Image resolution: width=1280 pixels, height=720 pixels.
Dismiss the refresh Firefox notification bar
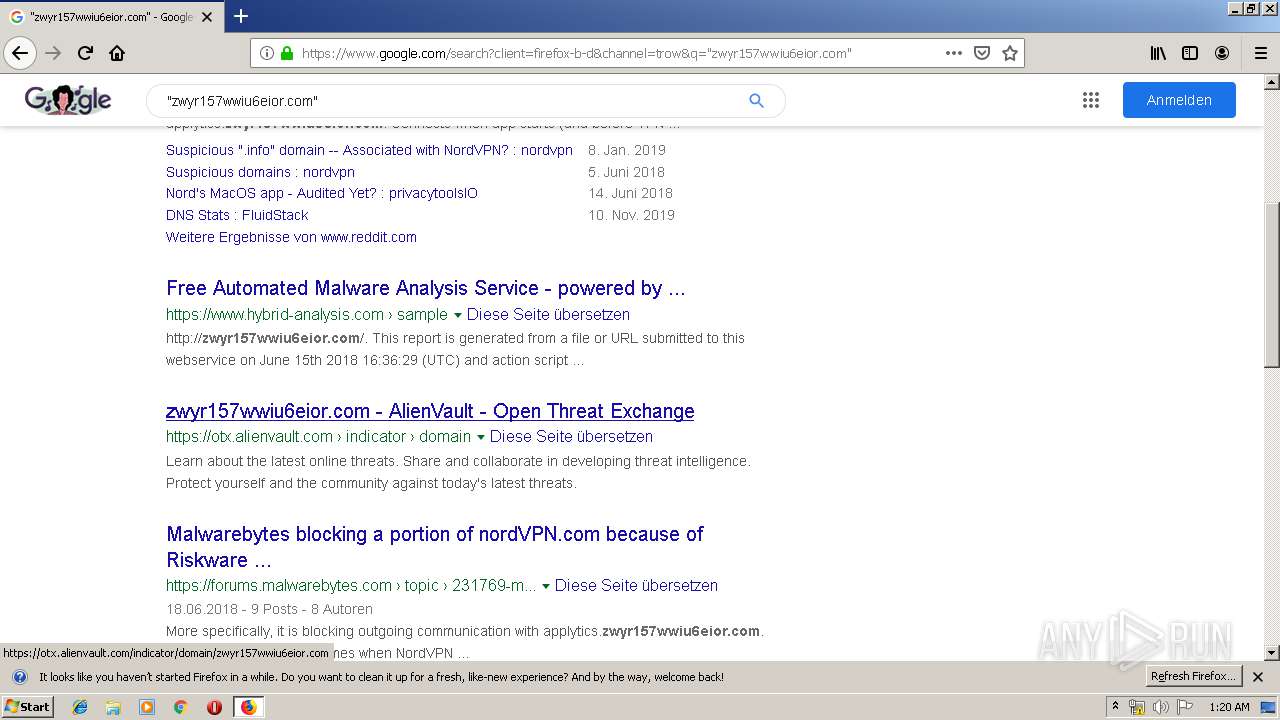[1258, 677]
